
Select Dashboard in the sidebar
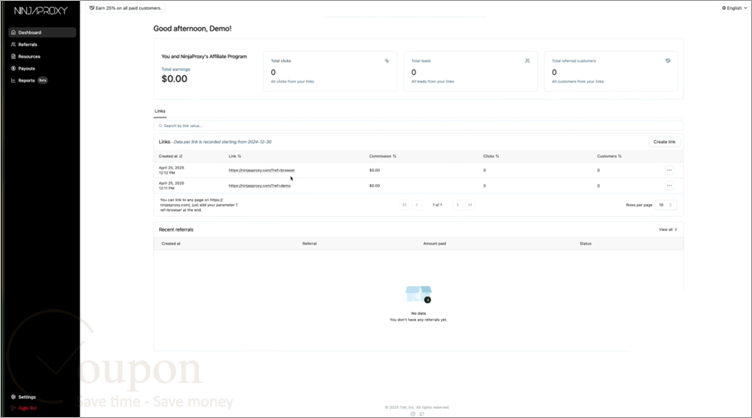coord(42,33)
